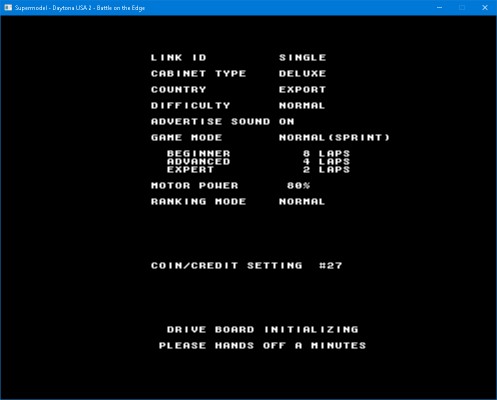
Task: Click the 4 LAPS value
Action: tap(327, 161)
